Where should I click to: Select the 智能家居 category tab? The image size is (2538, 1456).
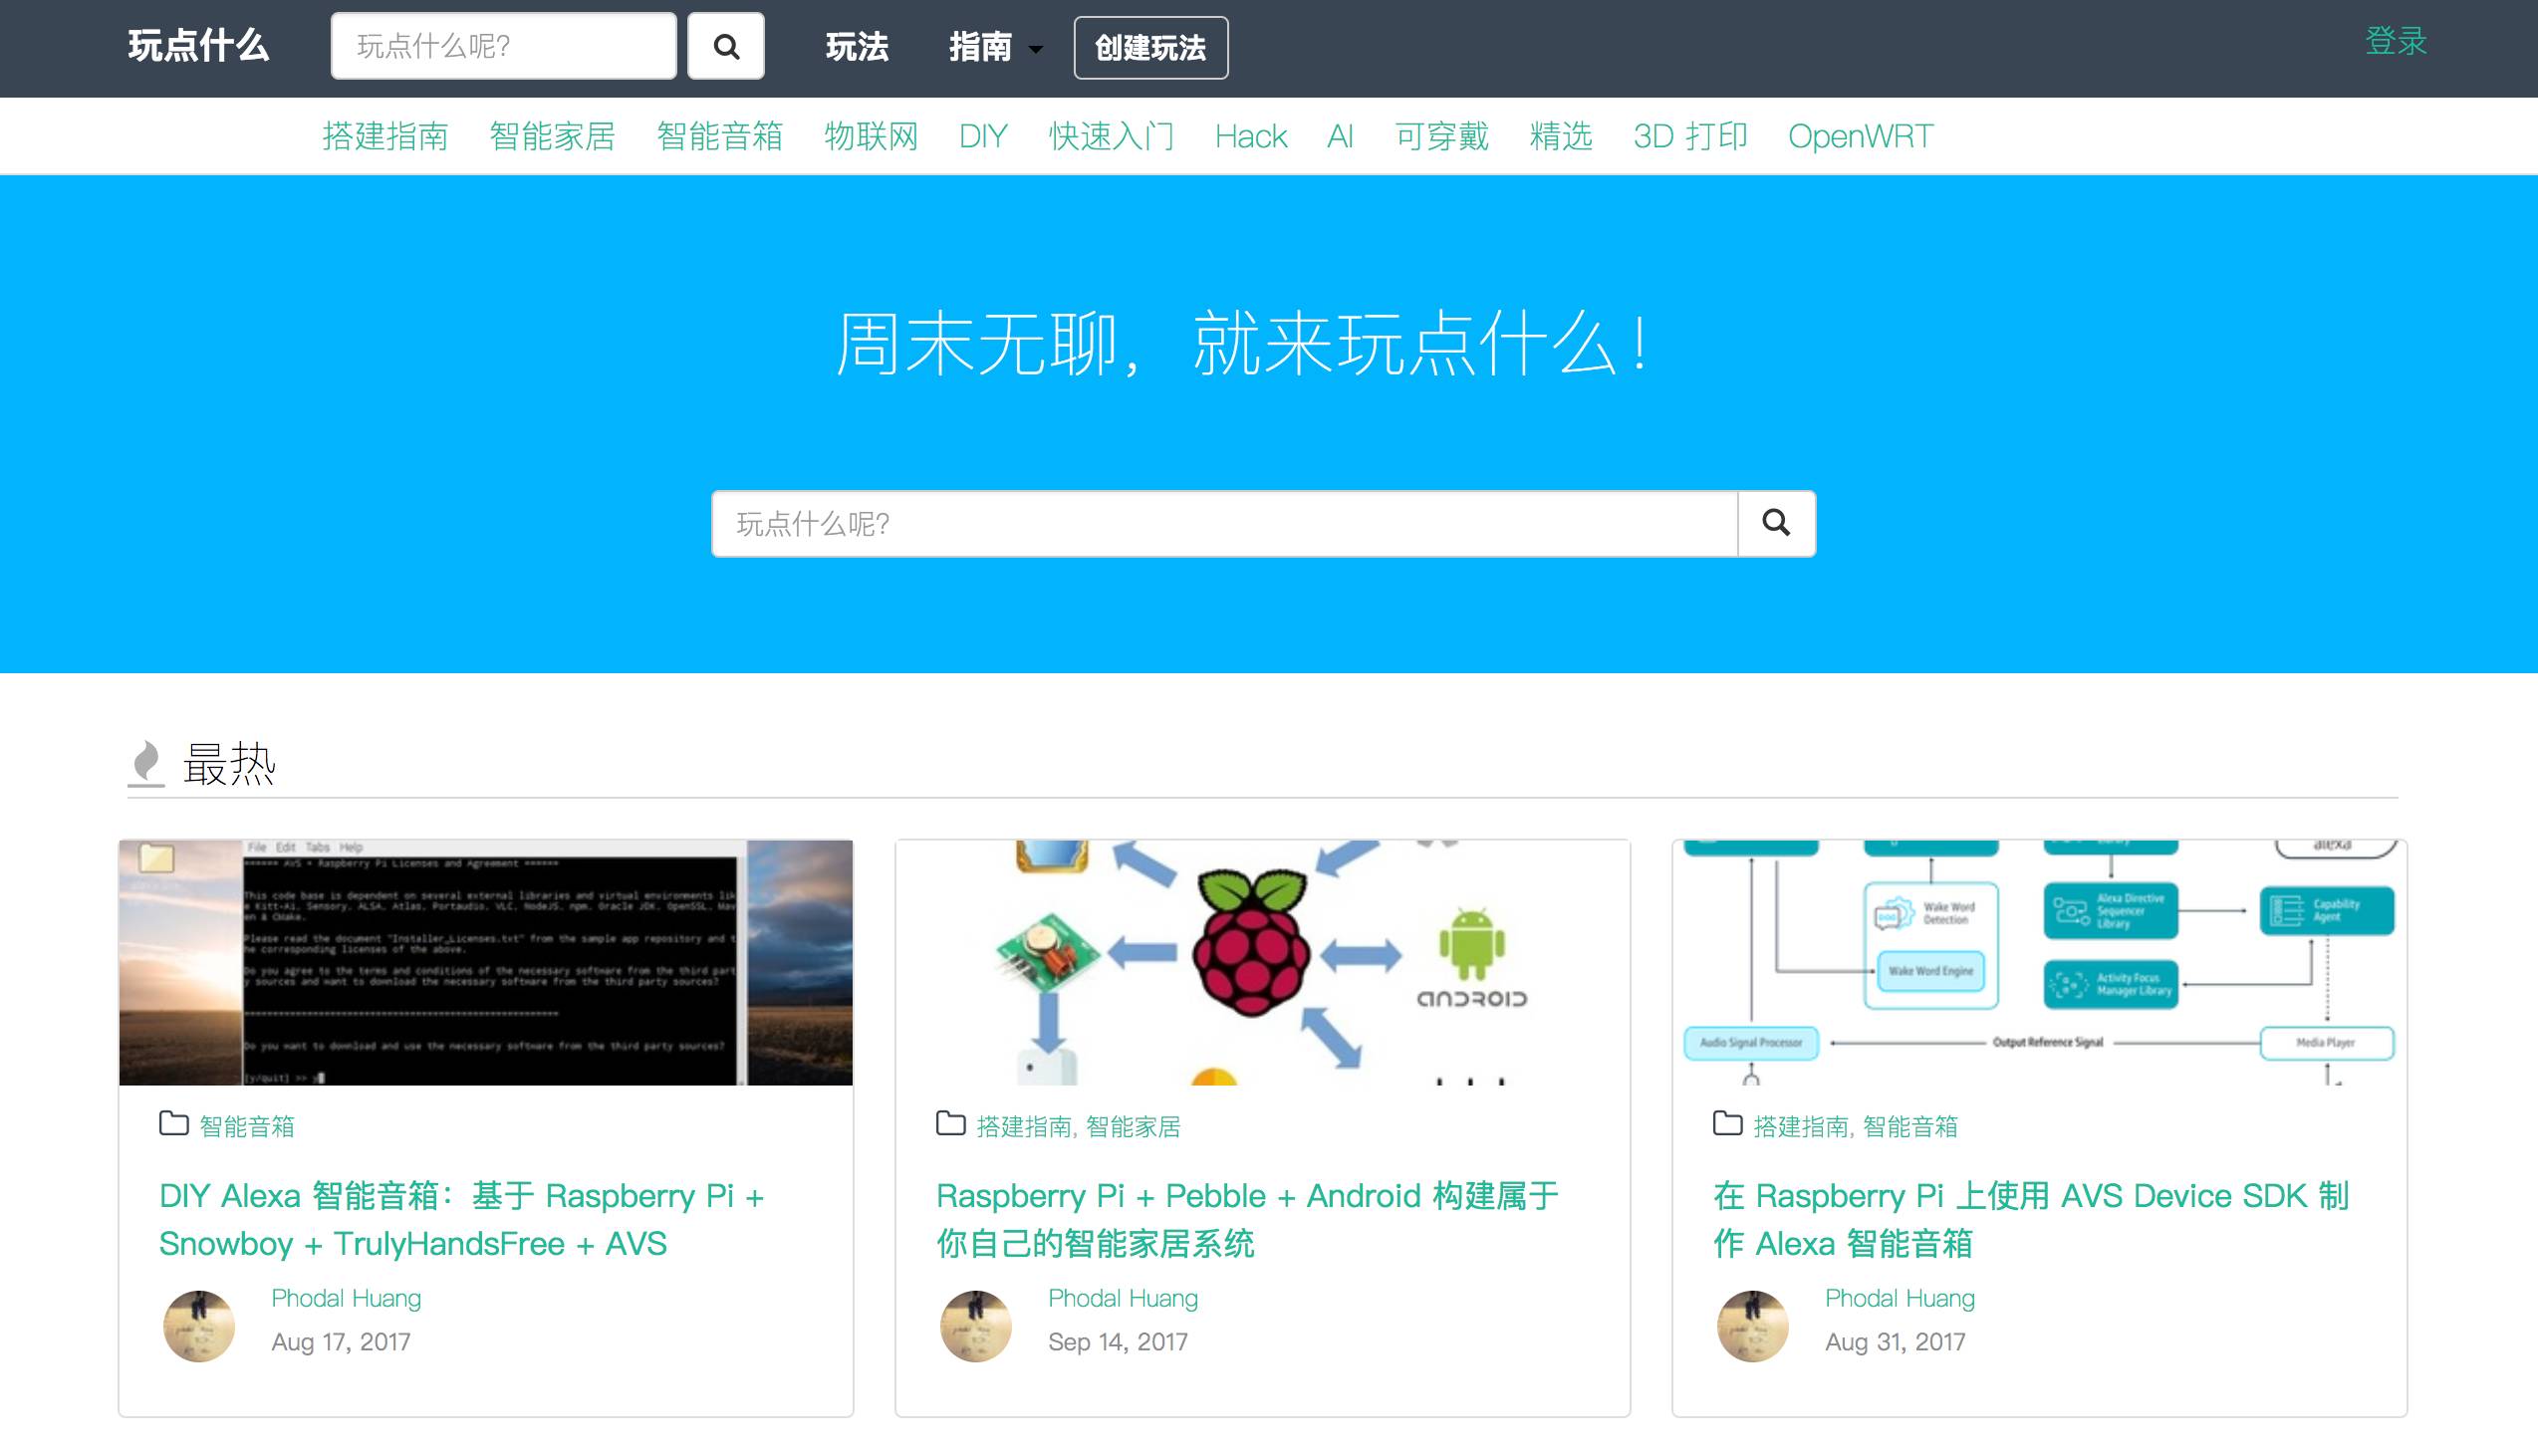point(552,136)
